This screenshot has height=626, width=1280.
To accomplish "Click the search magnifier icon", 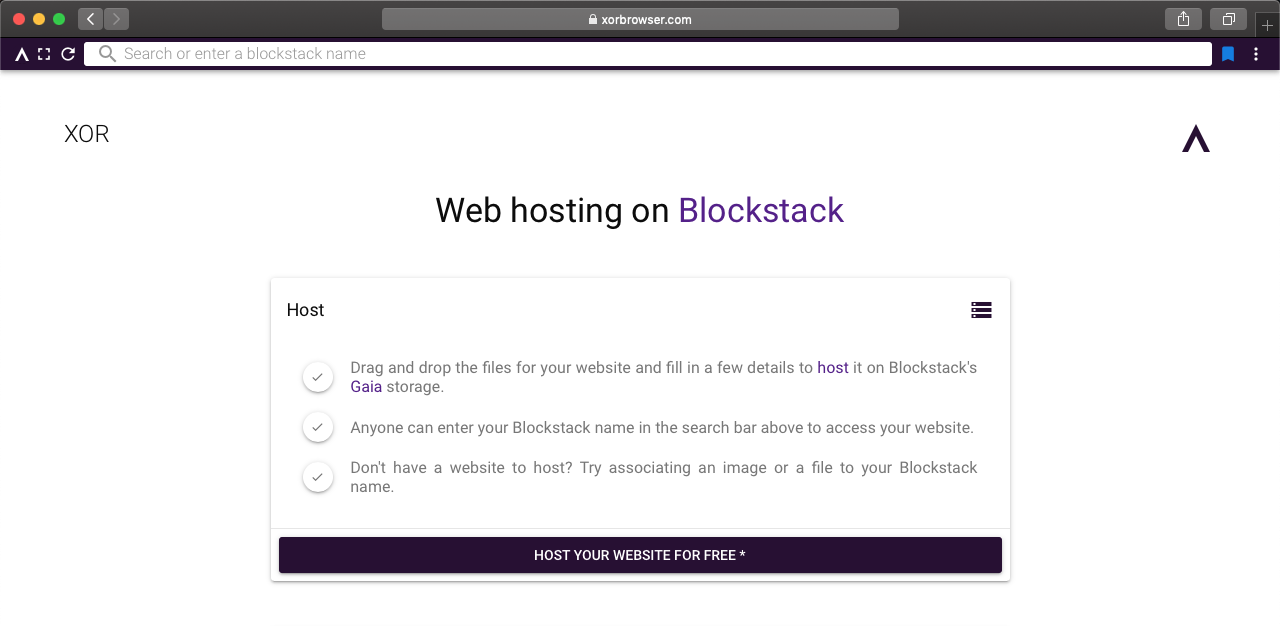I will point(107,54).
